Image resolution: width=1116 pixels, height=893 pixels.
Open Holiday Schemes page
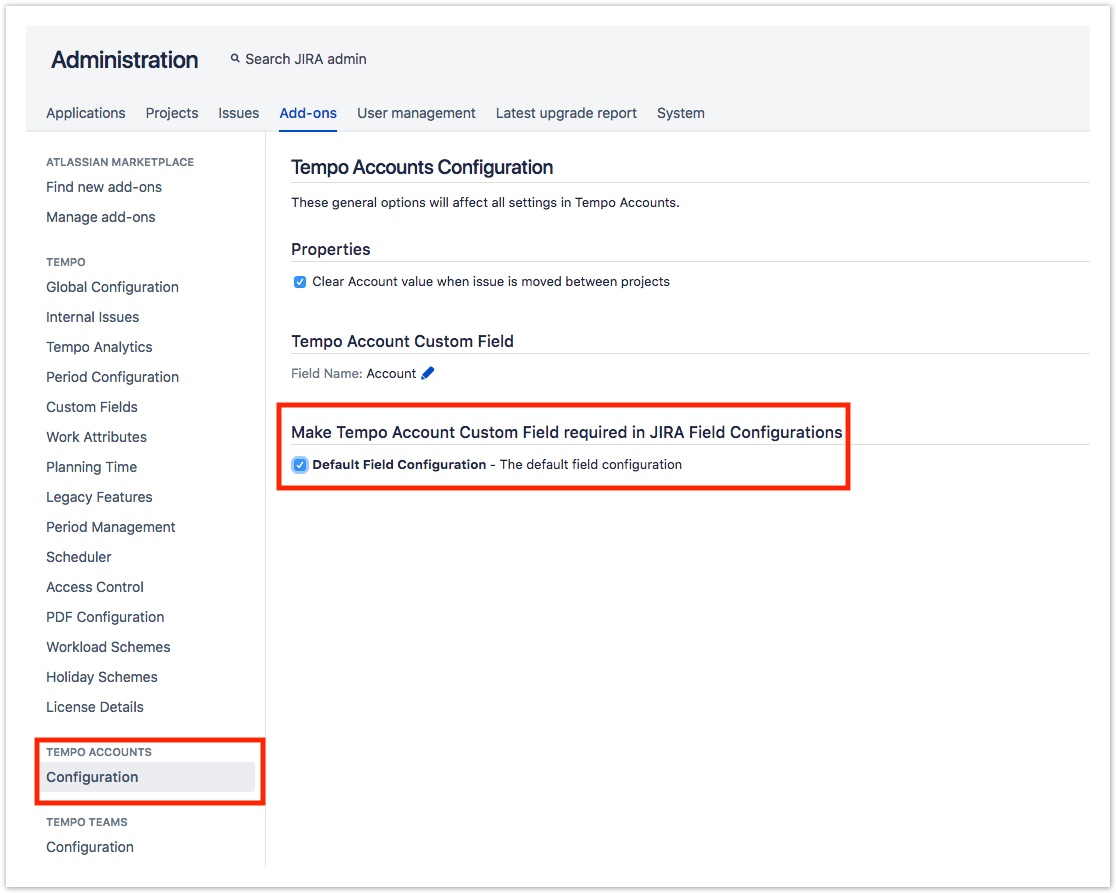click(102, 677)
